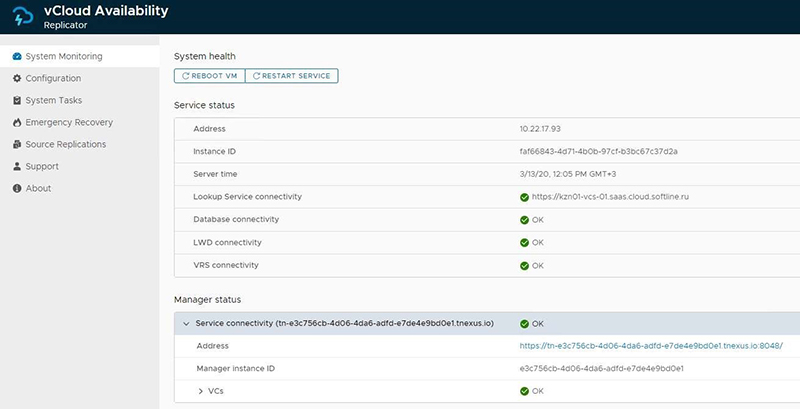Click the Lookup Service URL kzn01-vcs-01.saas.cloud.softline.ru
The image size is (800, 409).
[x=610, y=197]
